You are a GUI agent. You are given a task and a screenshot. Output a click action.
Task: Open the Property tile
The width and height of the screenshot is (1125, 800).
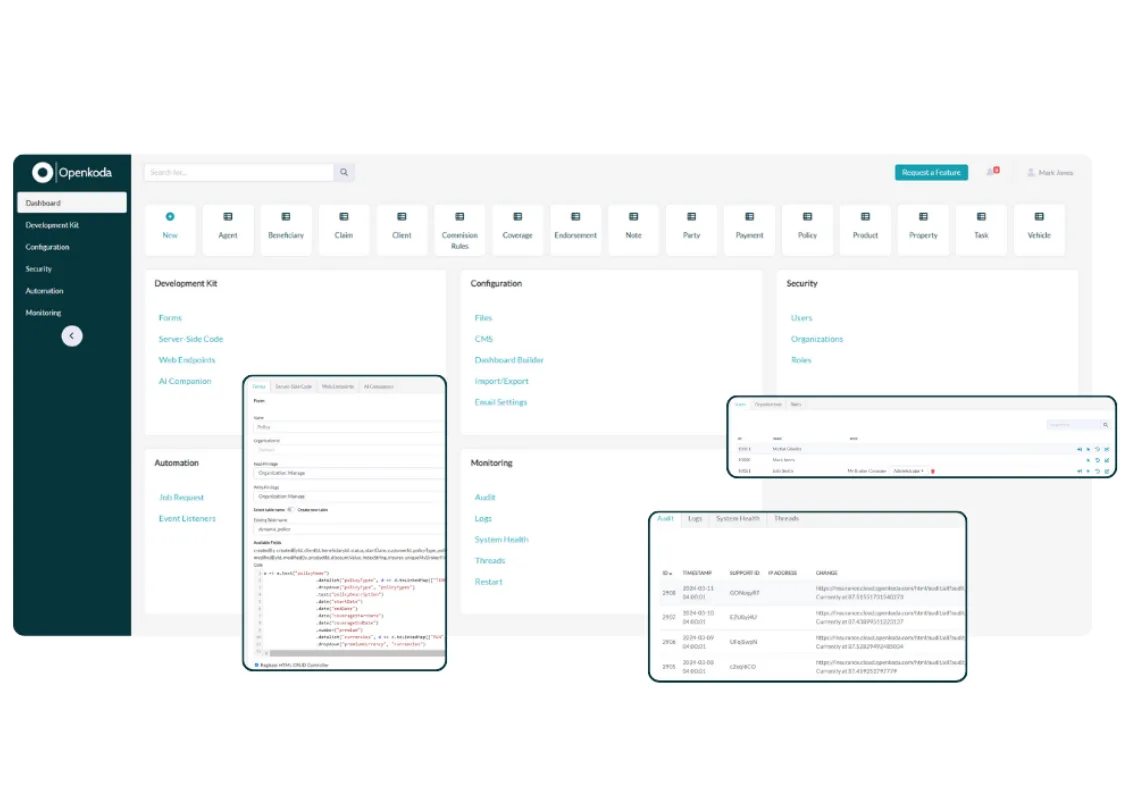923,230
